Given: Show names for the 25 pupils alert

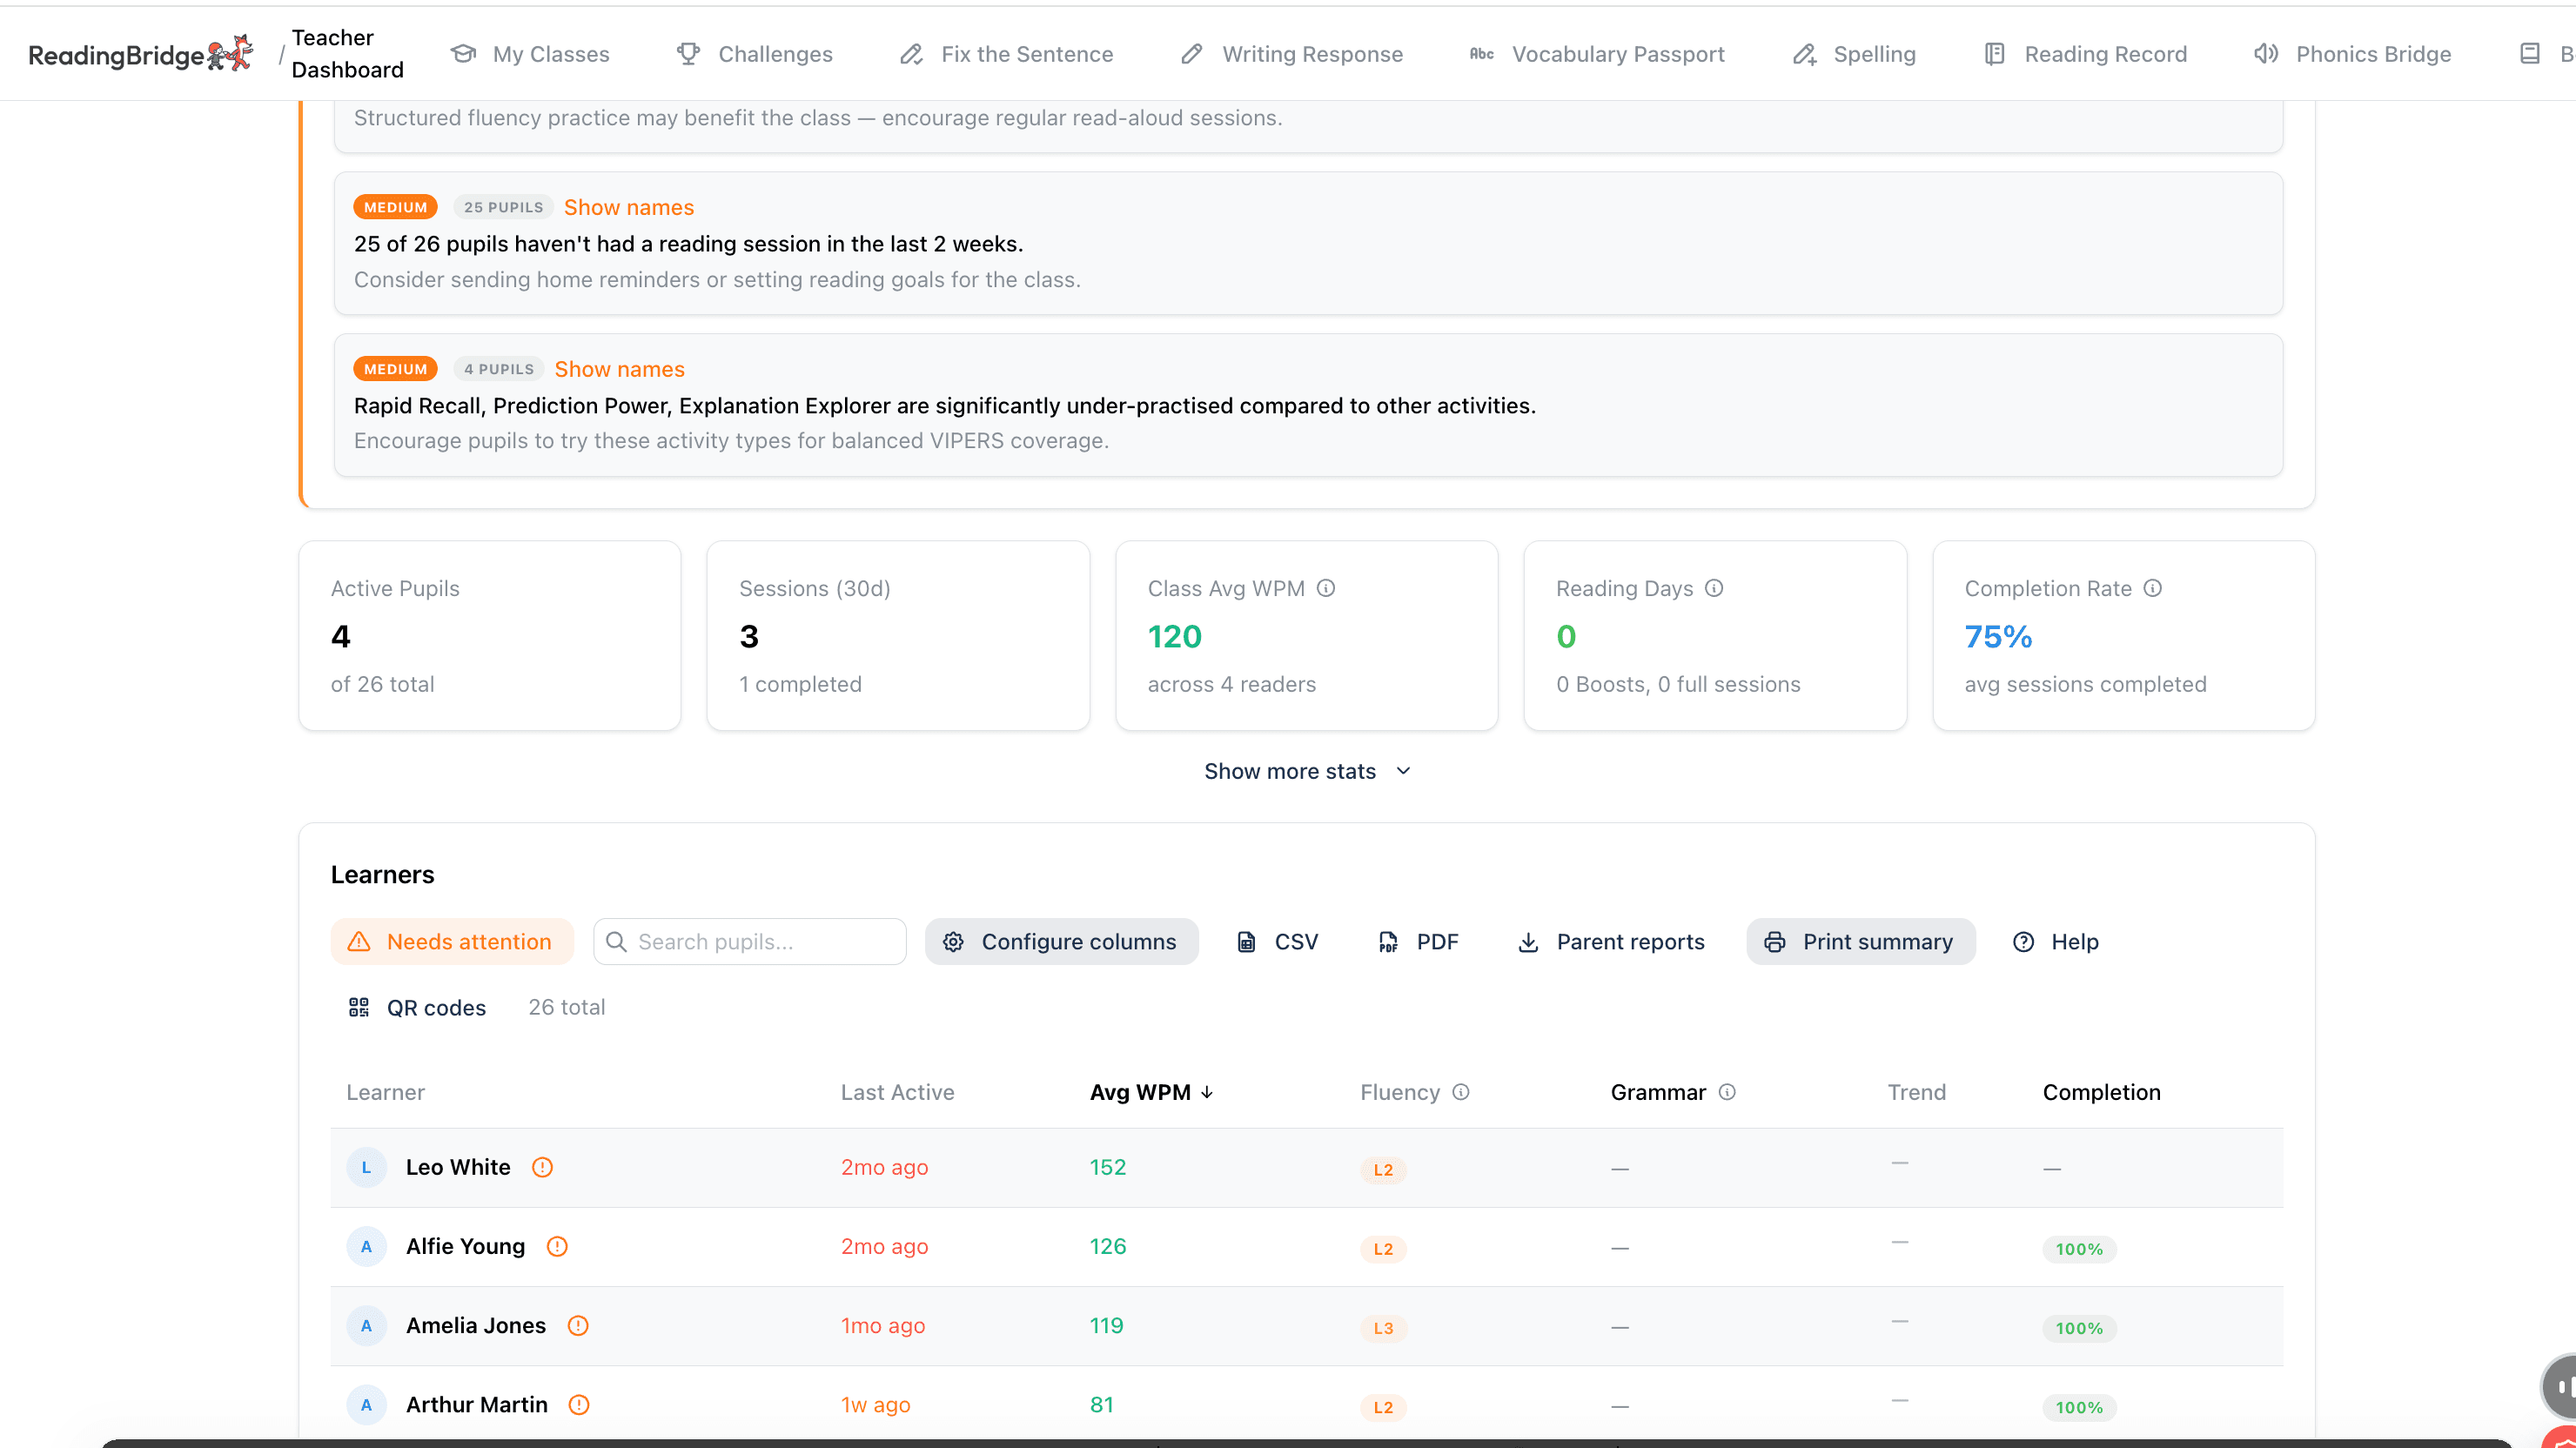Looking at the screenshot, I should click(629, 207).
